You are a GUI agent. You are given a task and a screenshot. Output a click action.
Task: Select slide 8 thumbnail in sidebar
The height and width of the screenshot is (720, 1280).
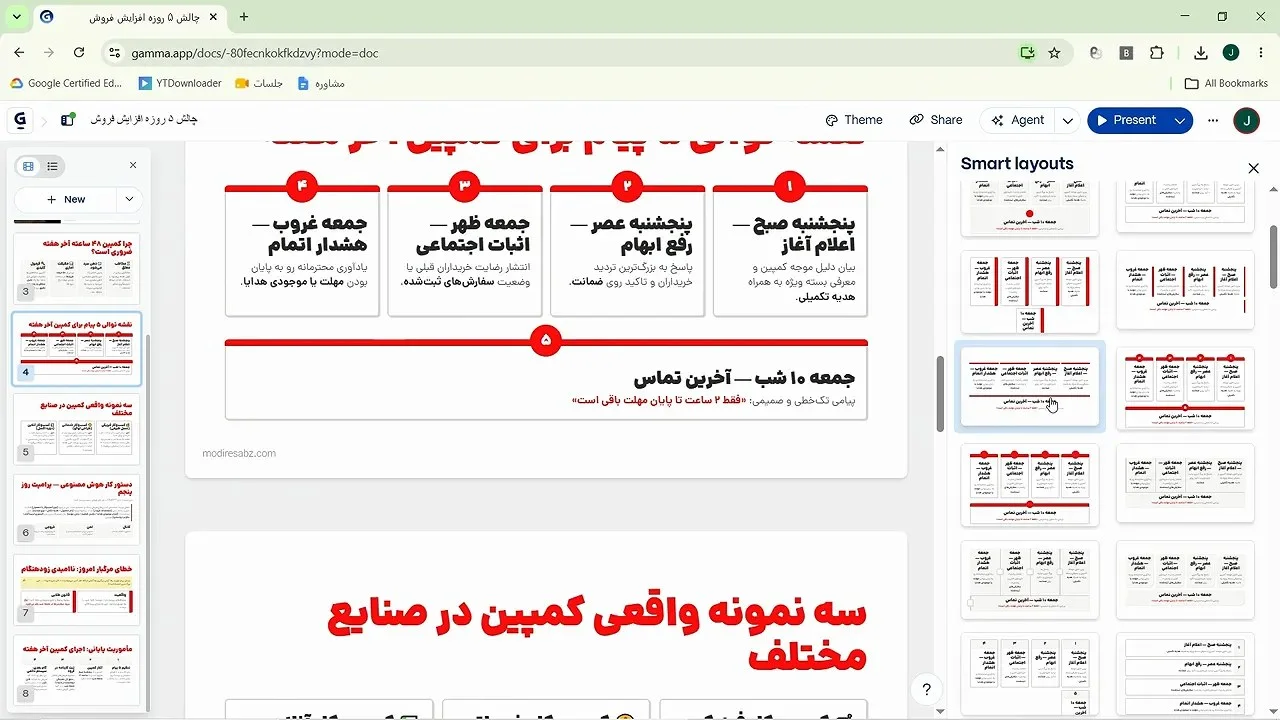pos(77,670)
